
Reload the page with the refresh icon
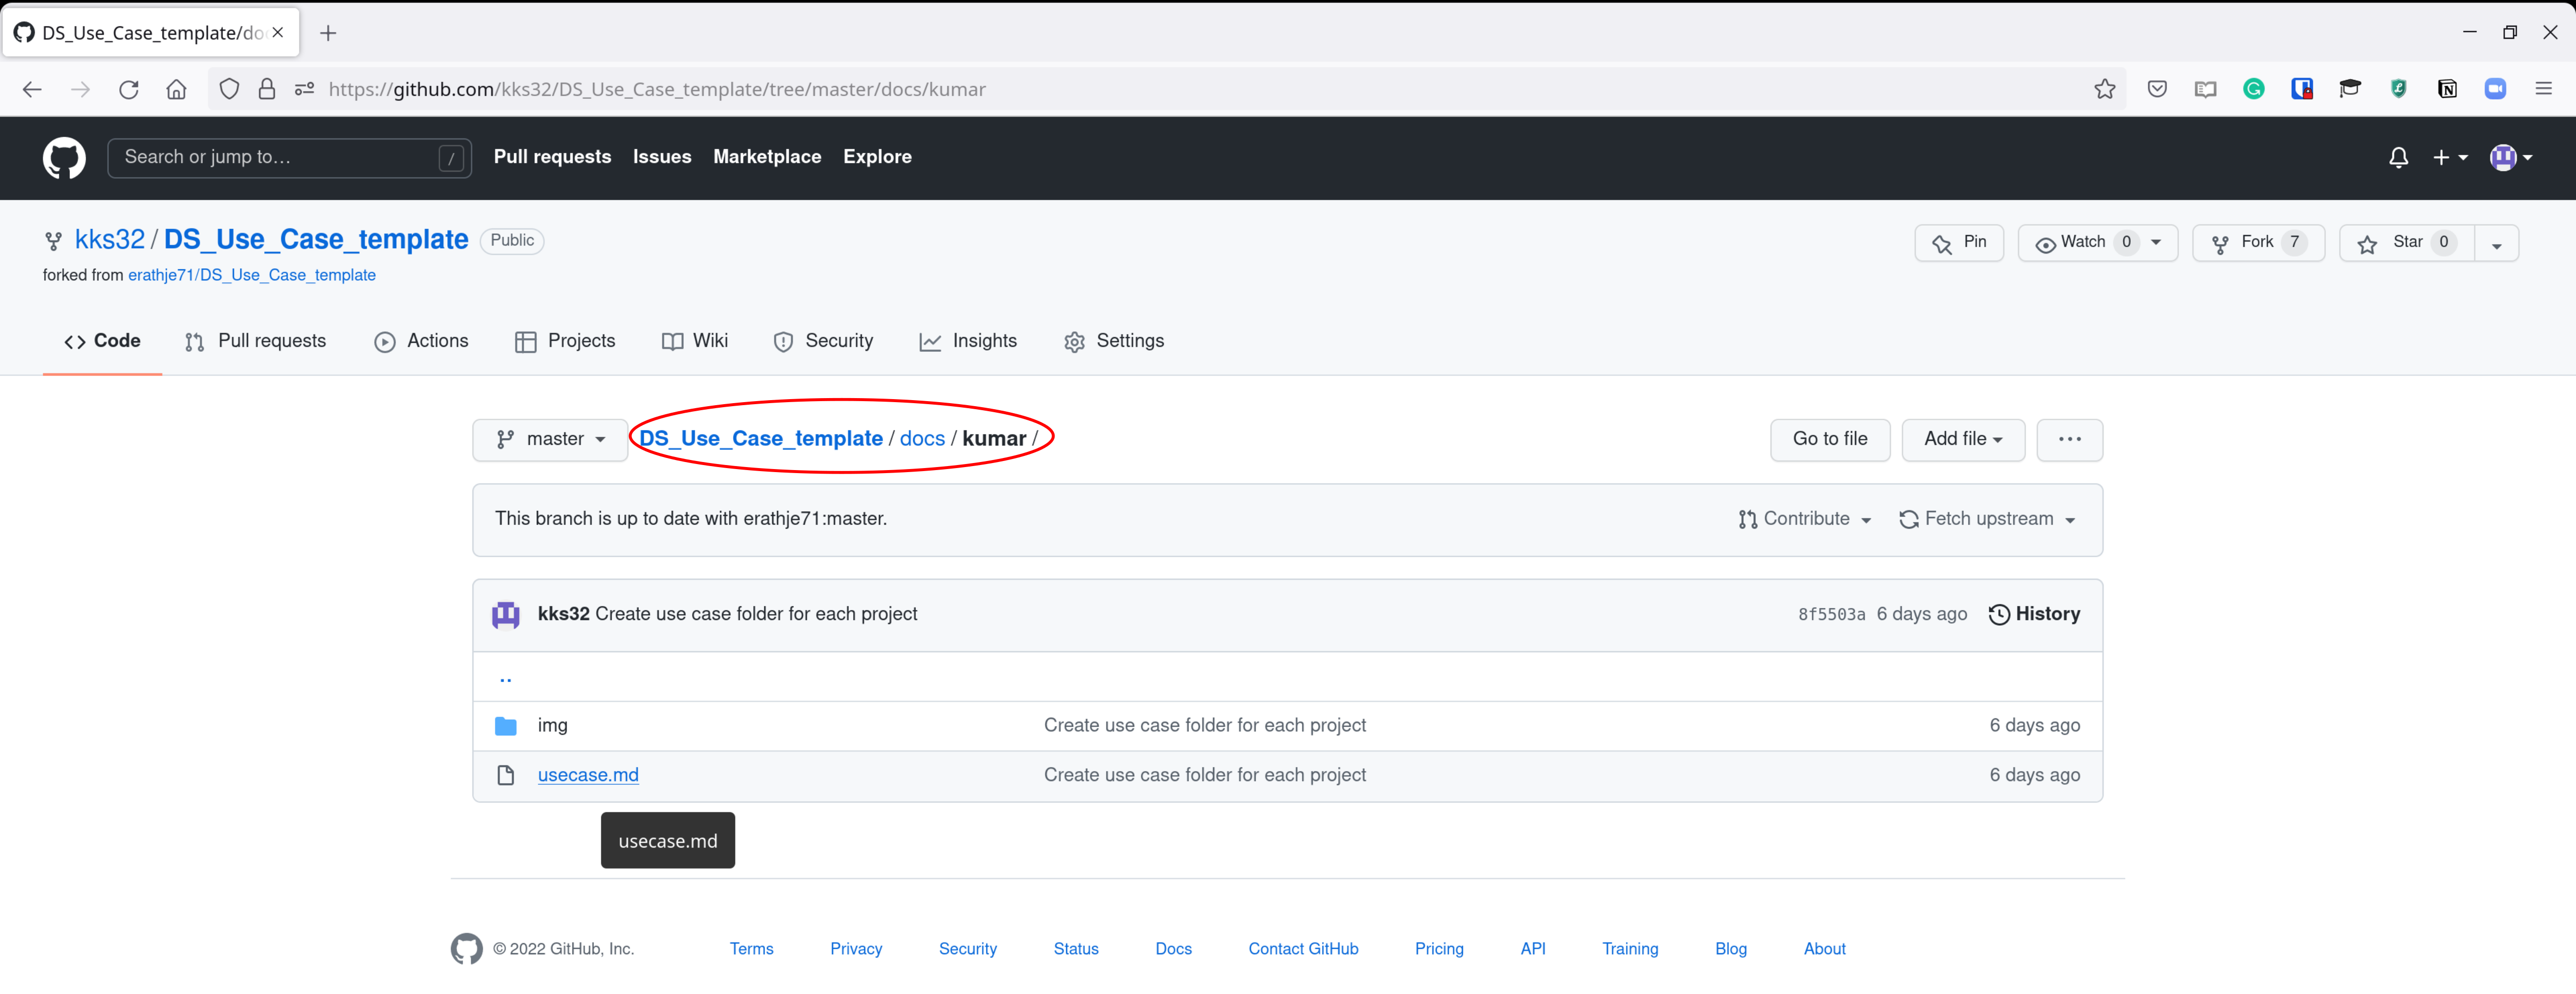point(129,89)
